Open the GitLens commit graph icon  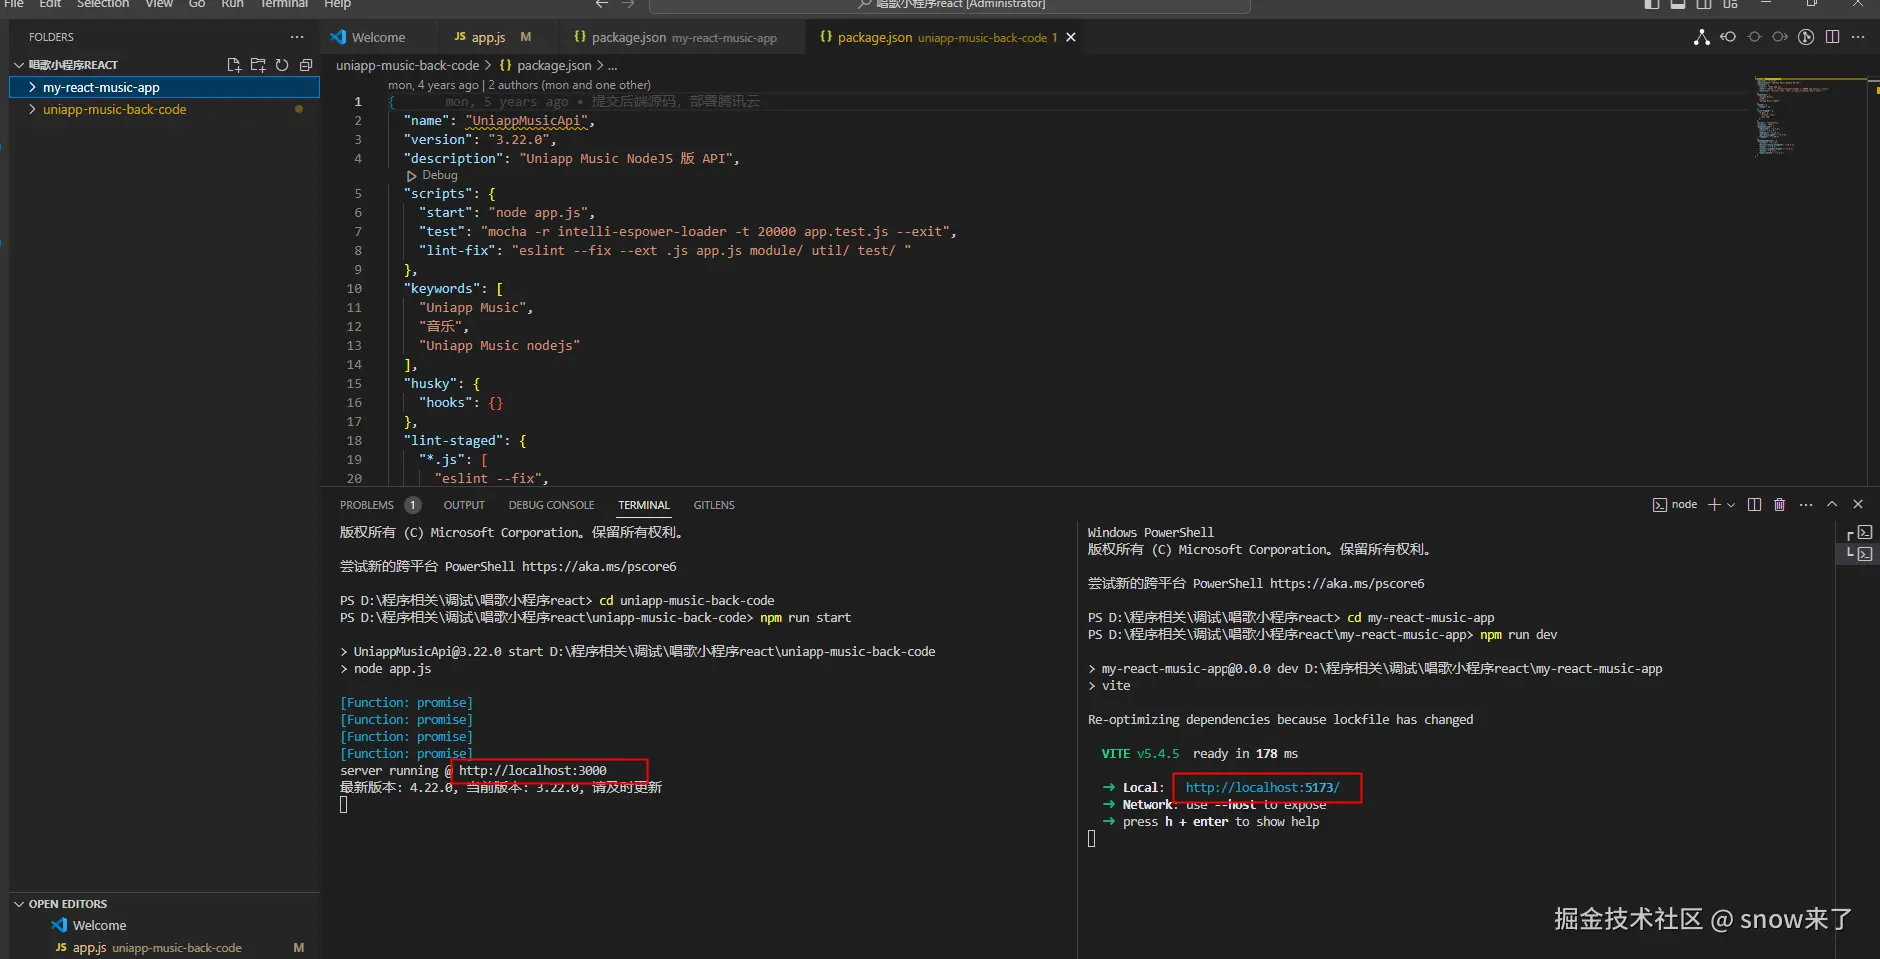click(1701, 37)
